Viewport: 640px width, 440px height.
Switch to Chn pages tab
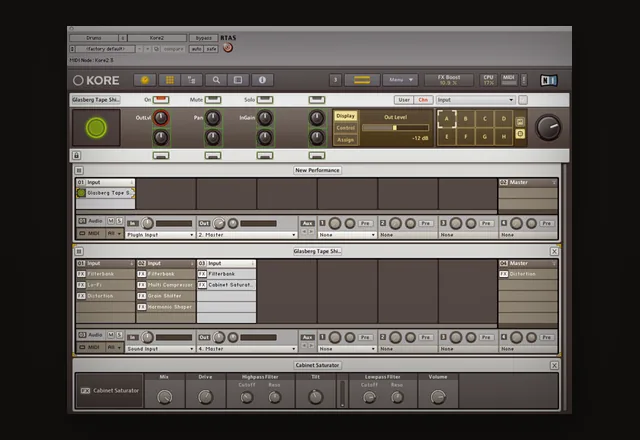click(x=423, y=100)
